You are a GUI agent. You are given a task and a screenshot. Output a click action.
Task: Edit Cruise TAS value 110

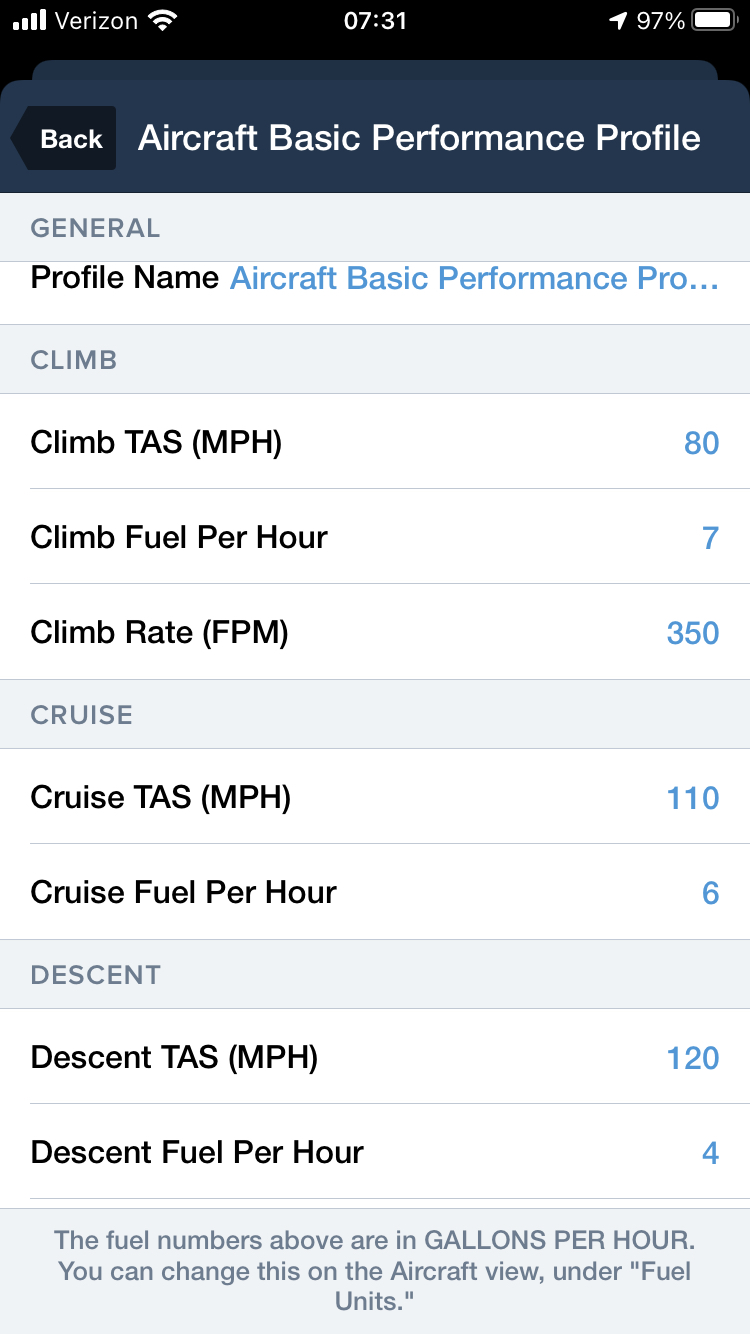(x=693, y=798)
